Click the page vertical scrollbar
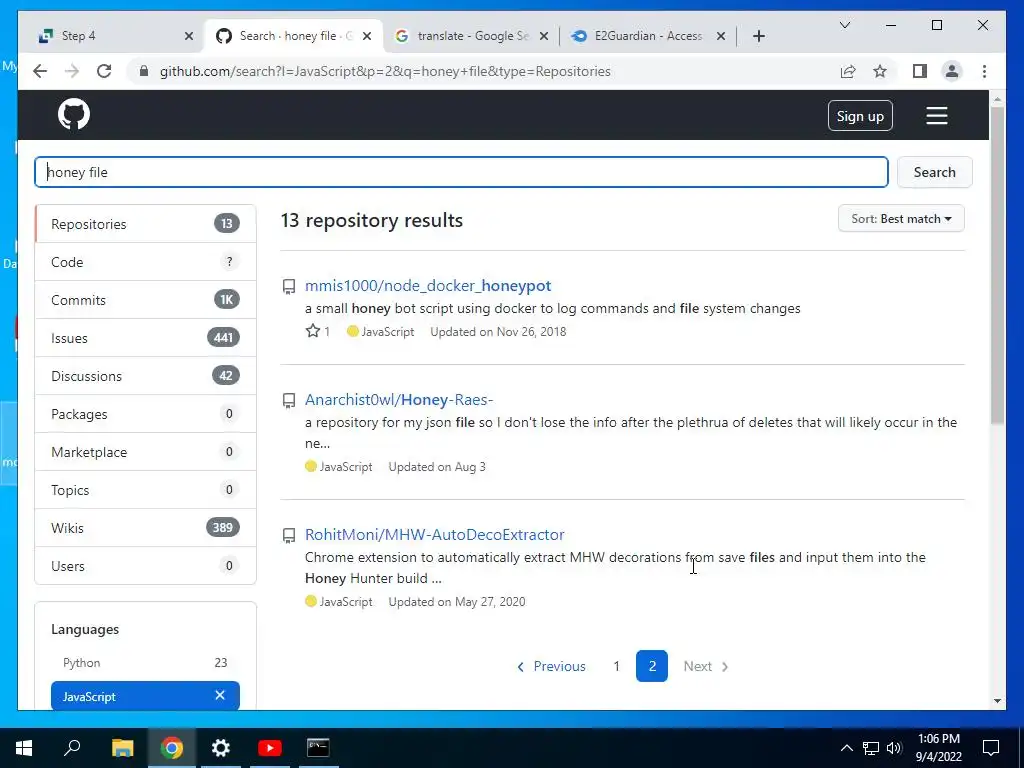Image resolution: width=1024 pixels, height=768 pixels. point(997,264)
